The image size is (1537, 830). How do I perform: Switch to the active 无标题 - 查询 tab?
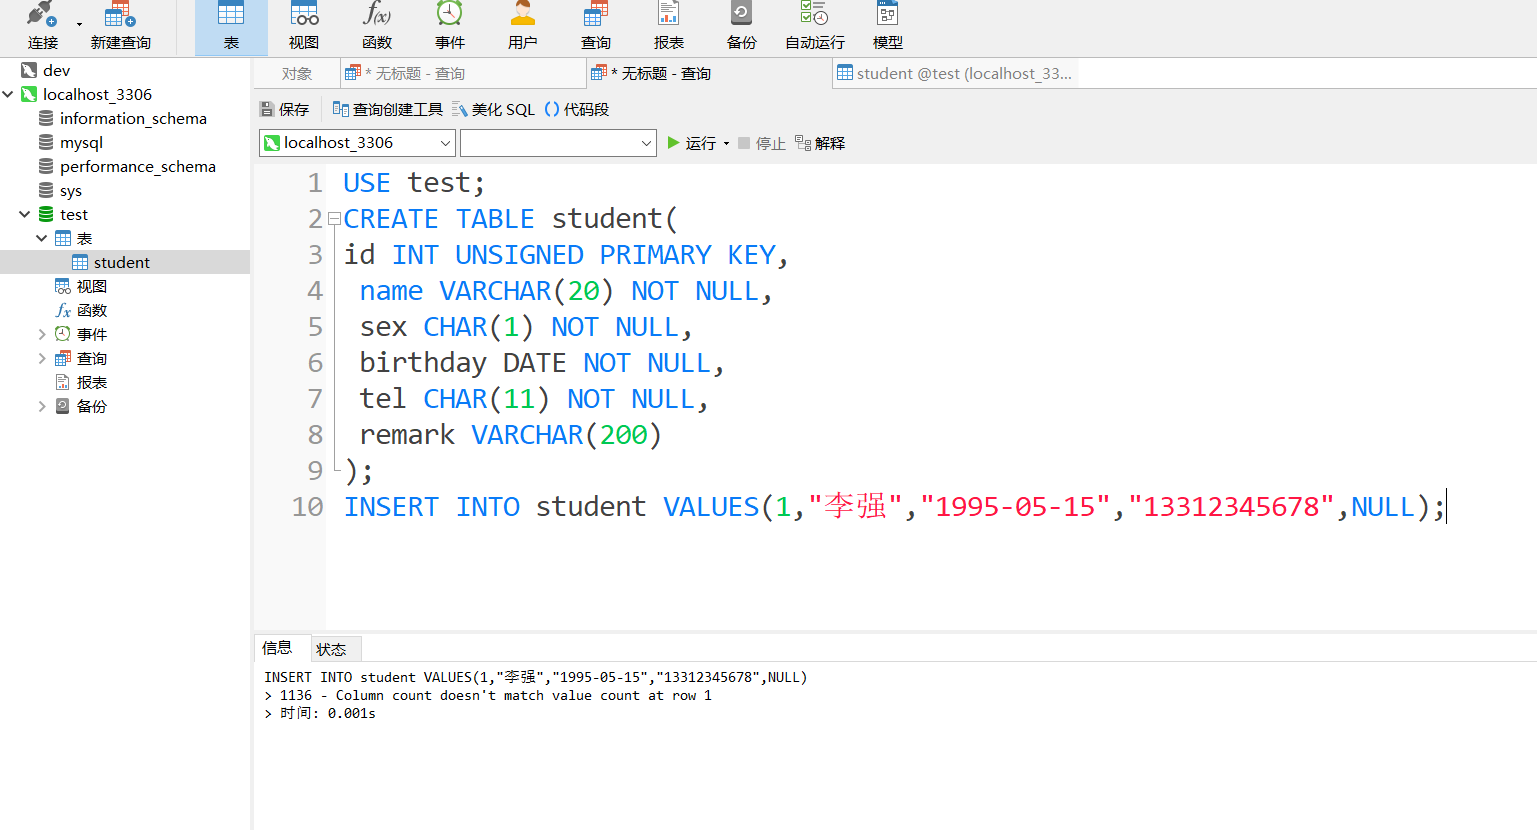[x=709, y=74]
